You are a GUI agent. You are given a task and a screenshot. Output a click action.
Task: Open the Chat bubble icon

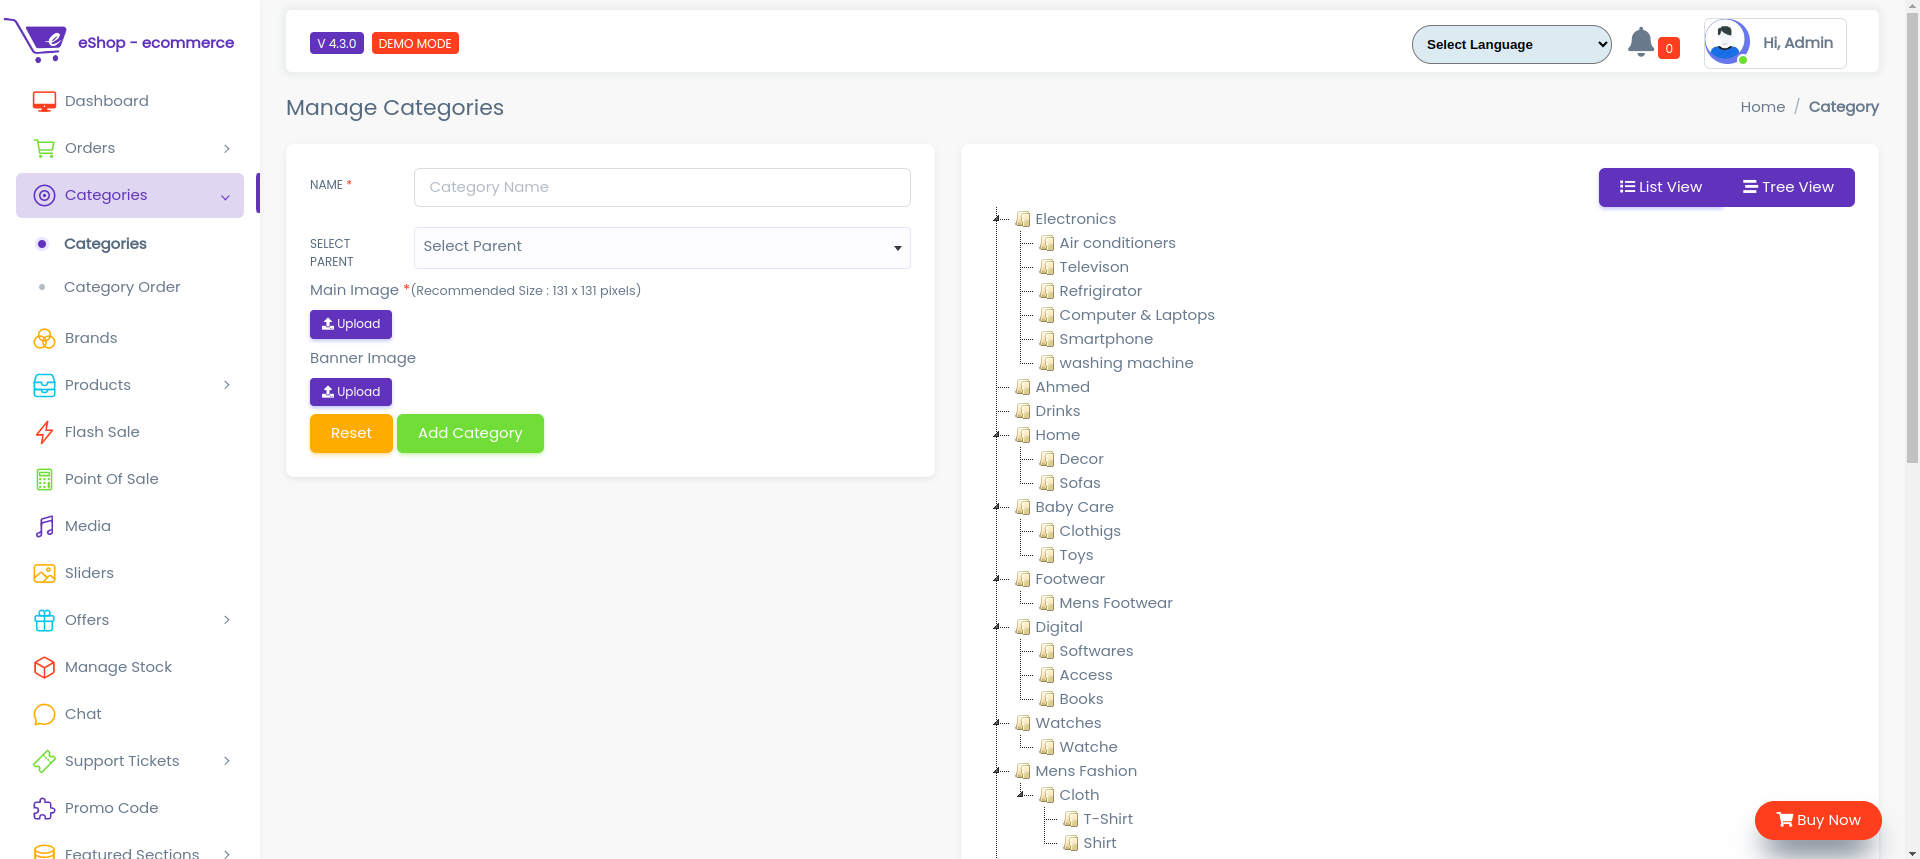[x=44, y=714]
